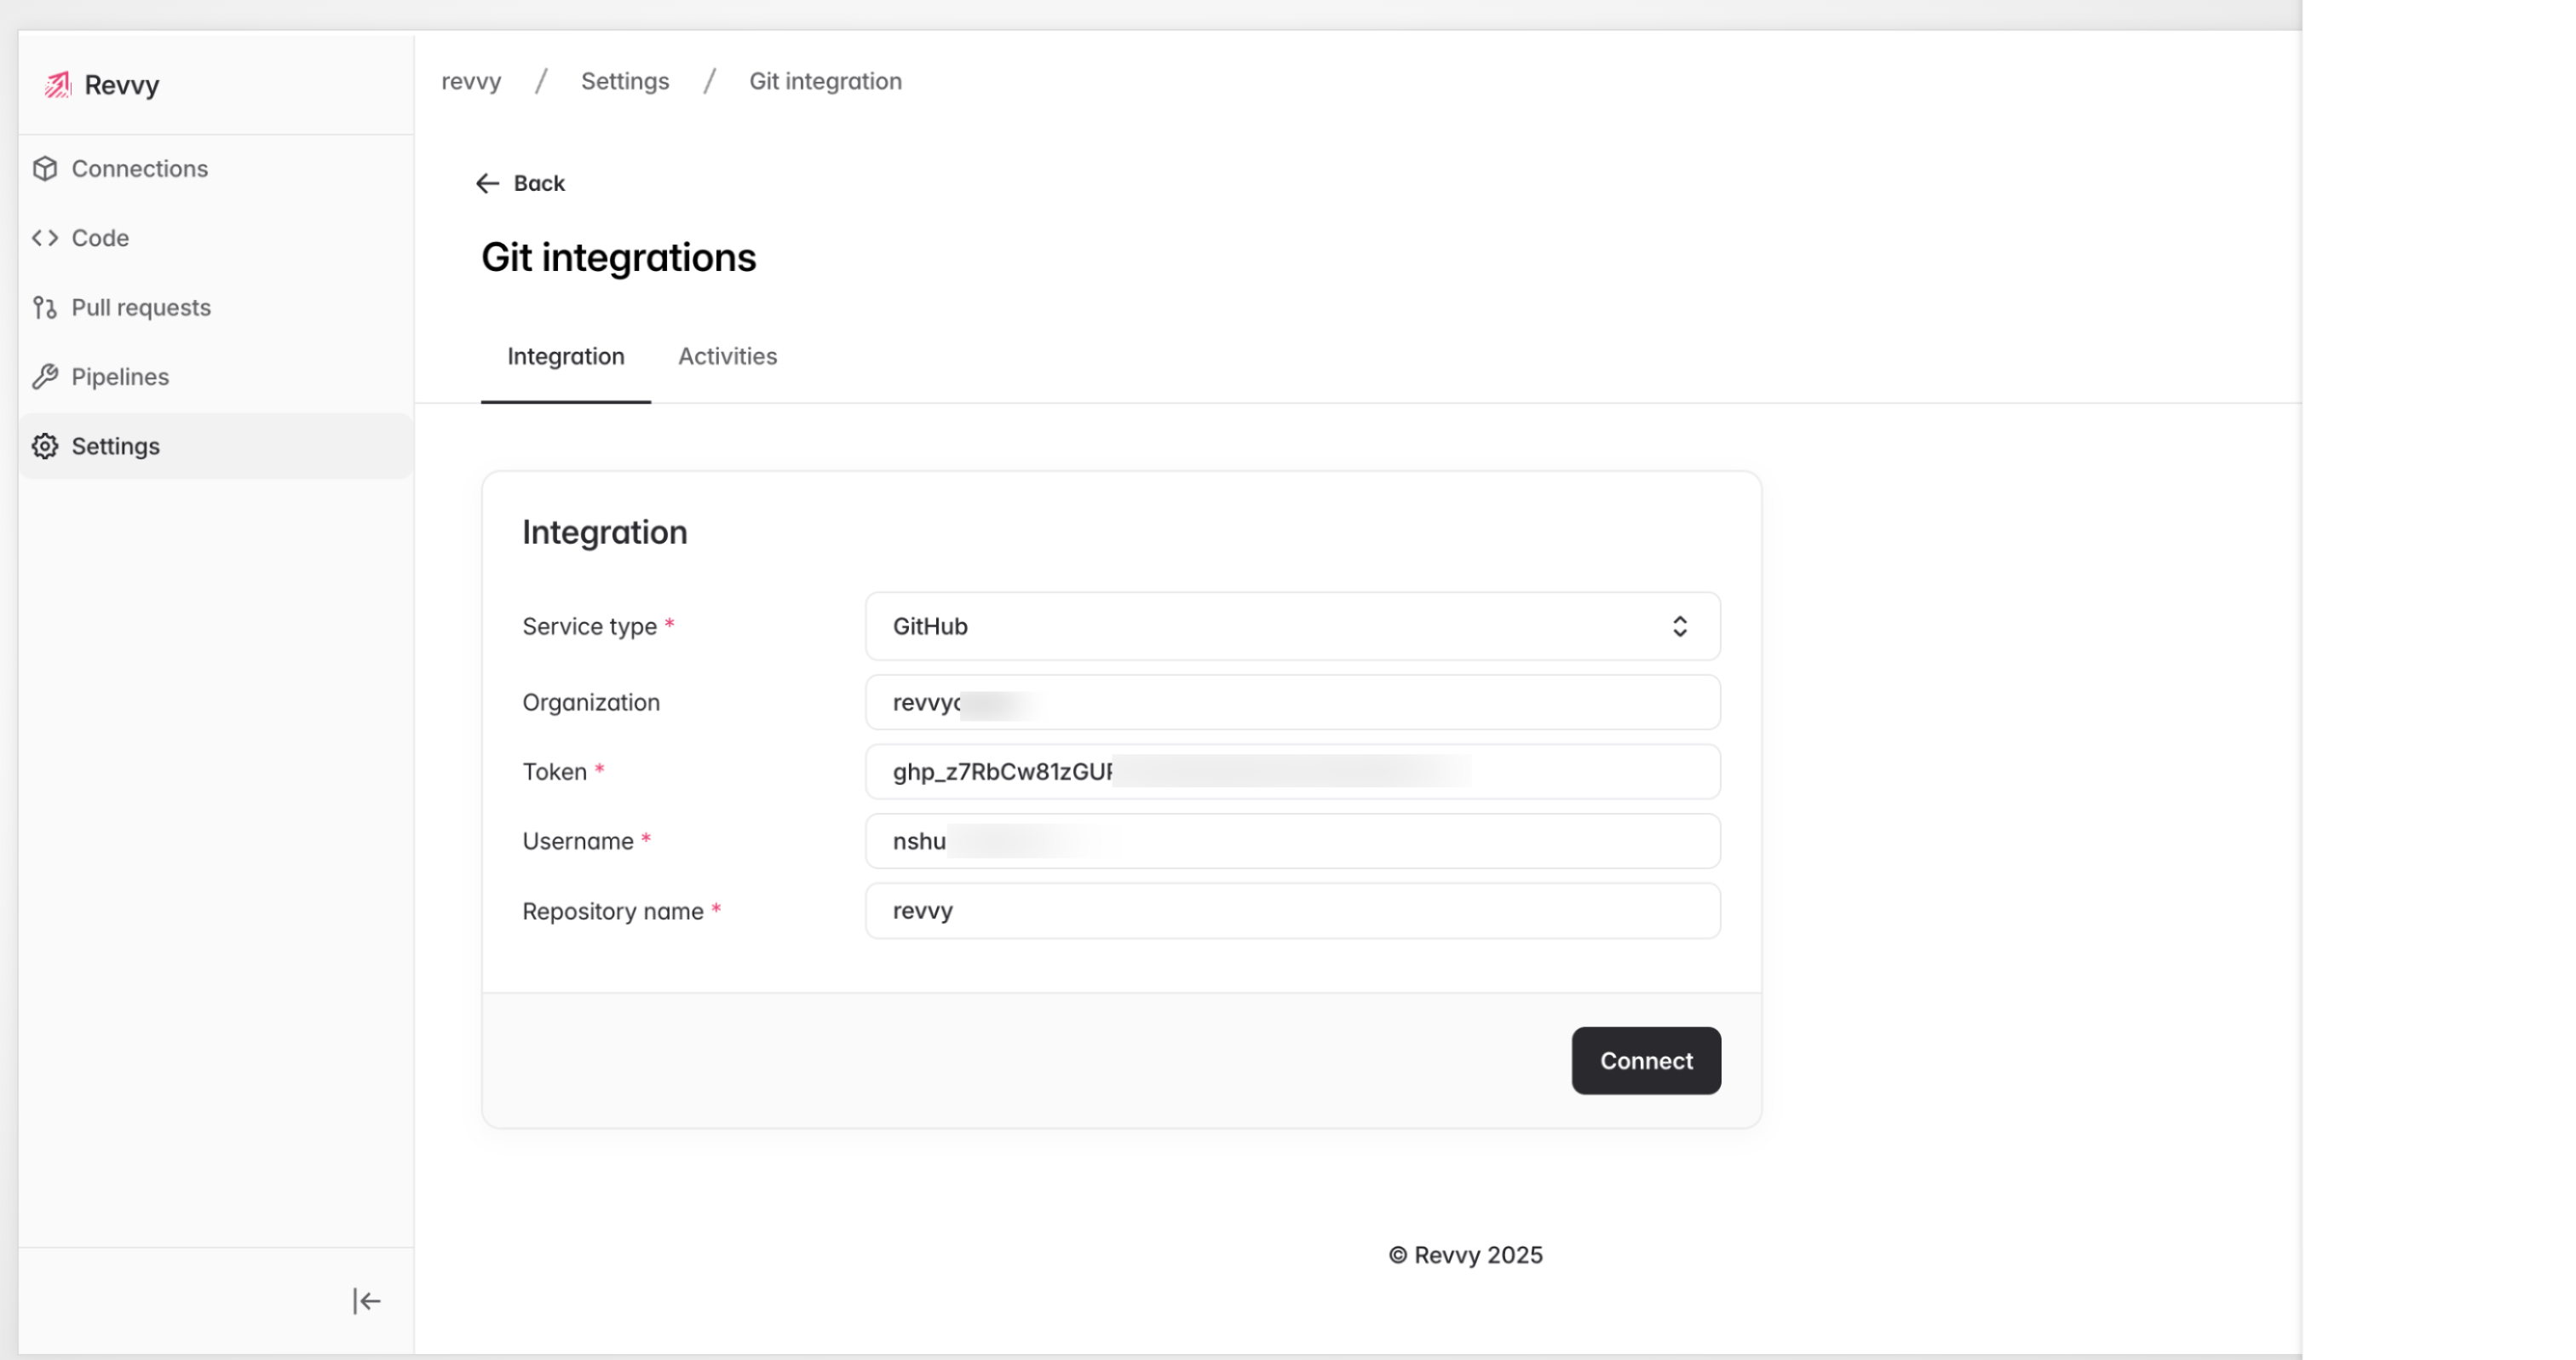Click the Settings gear icon
Screen dimensions: 2576x1360
click(45, 446)
